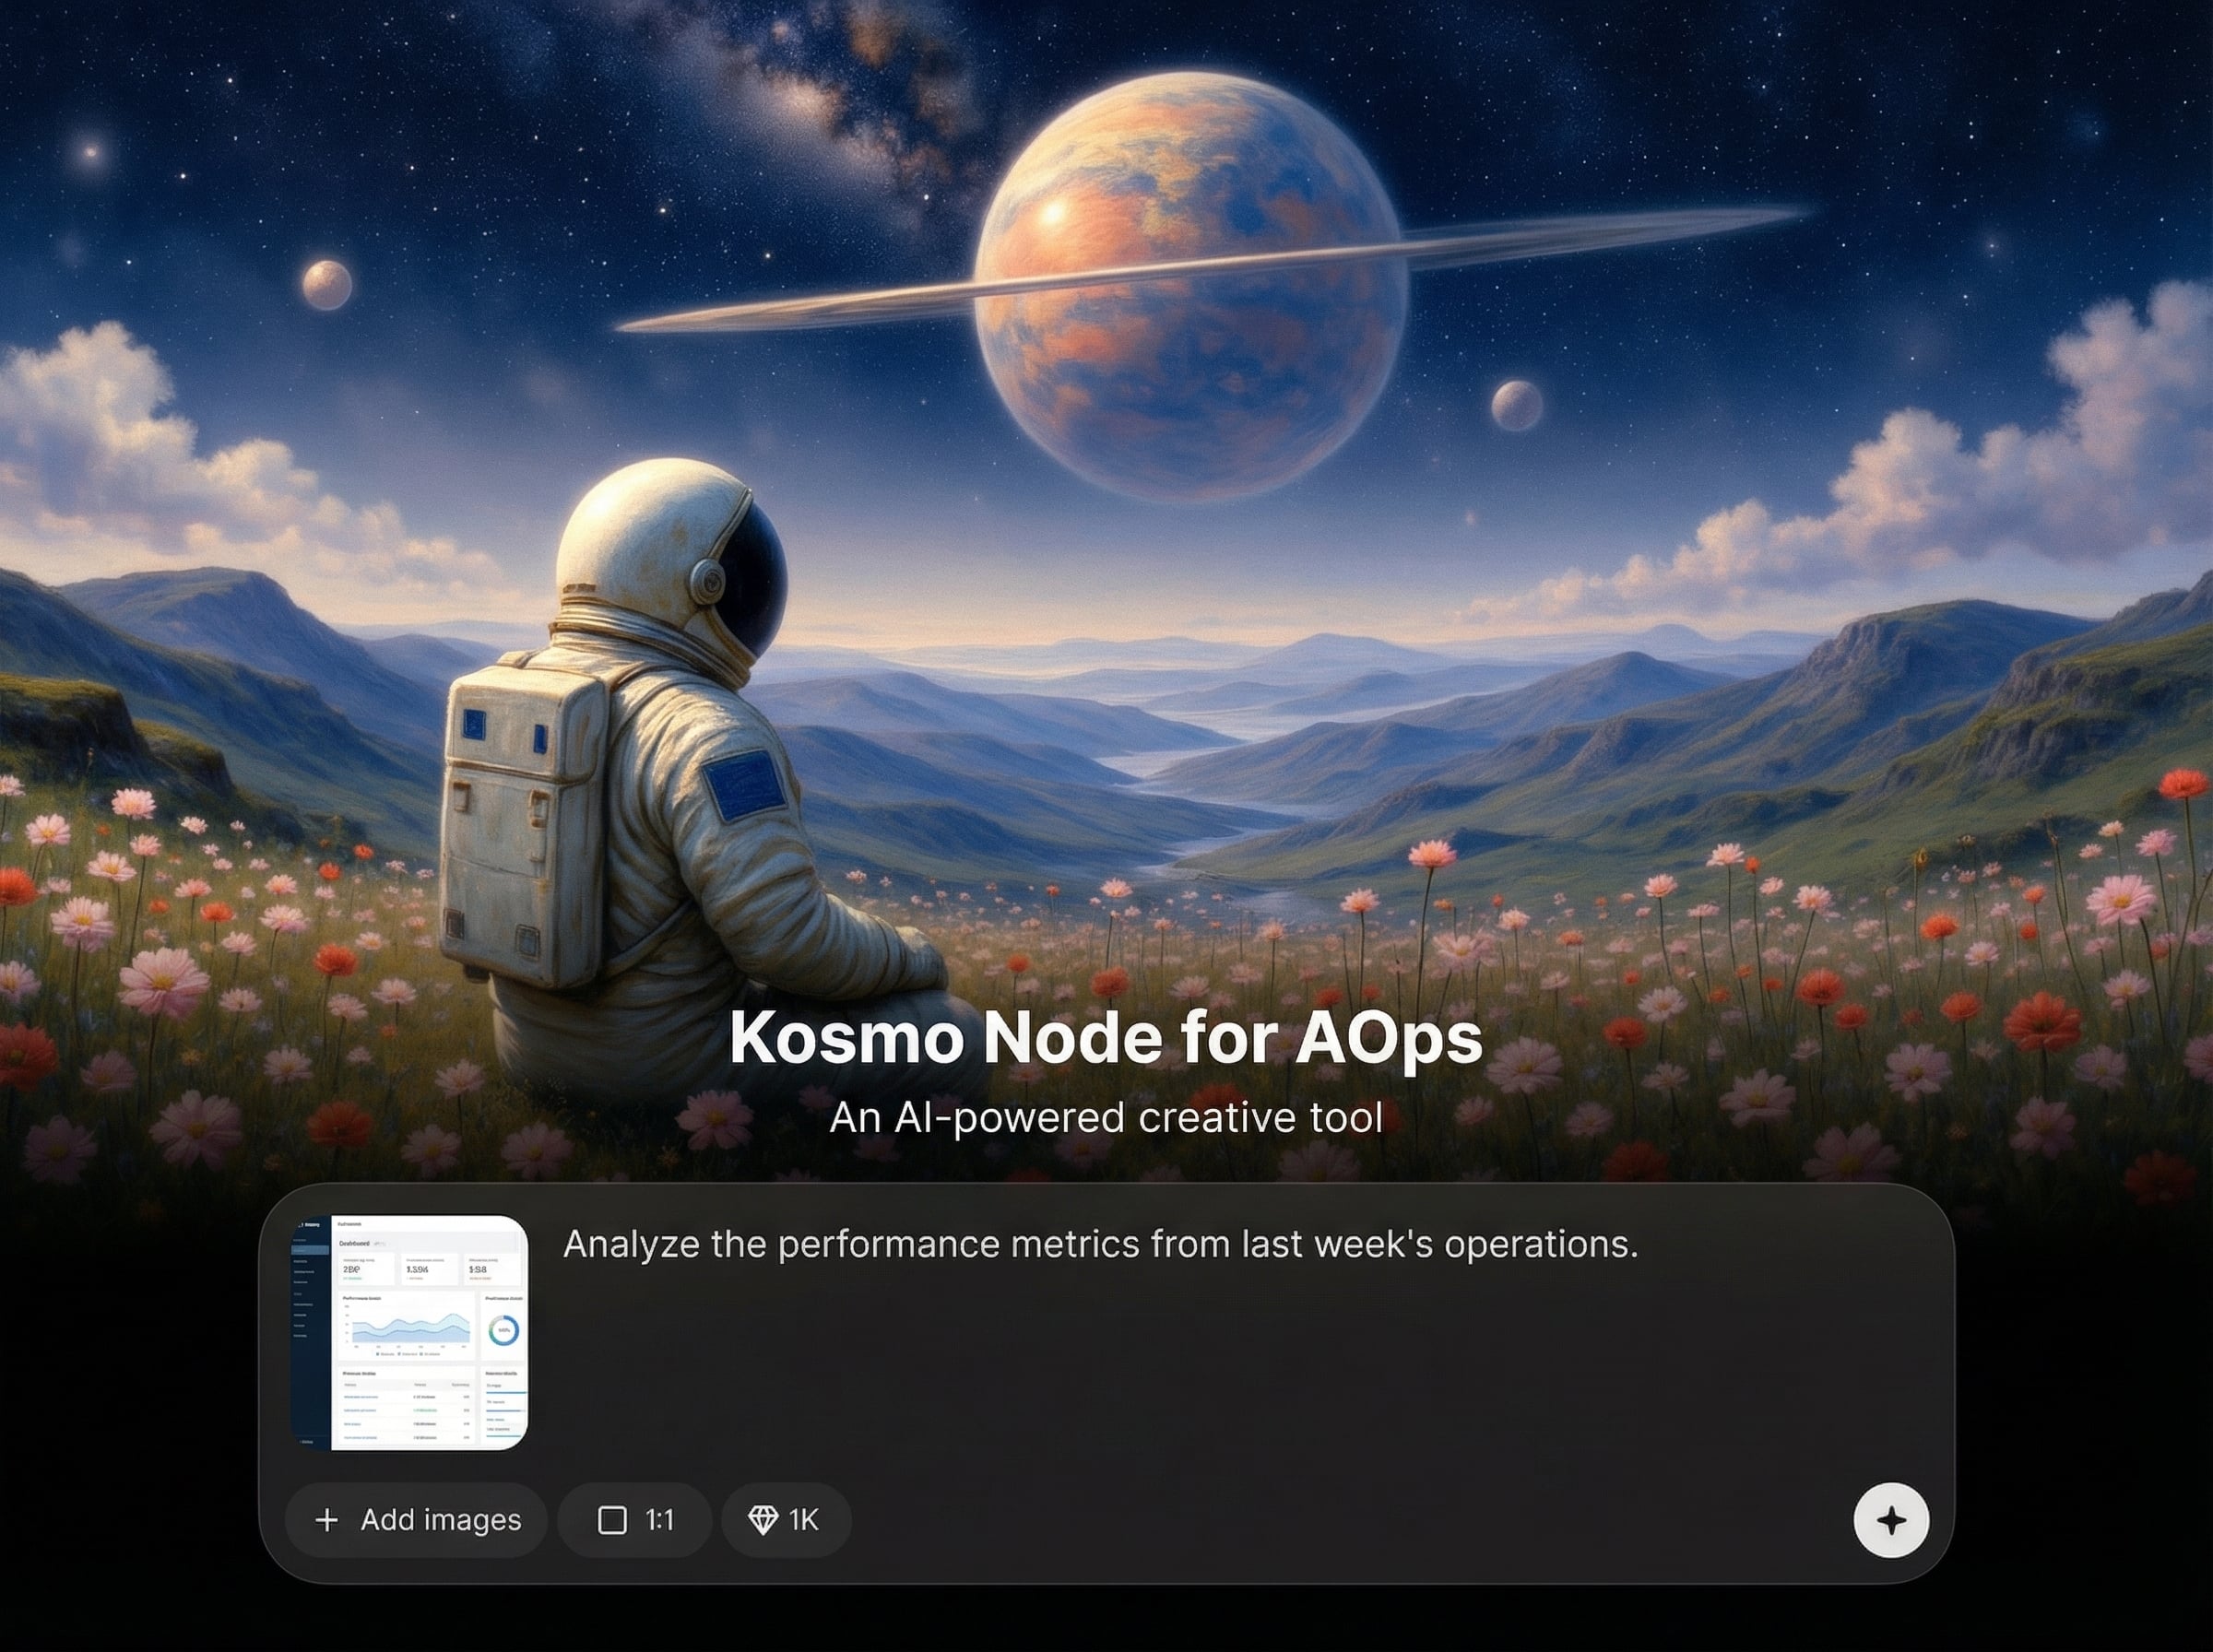Click the prompt text starting with "Analyze the performance"
Image resolution: width=2213 pixels, height=1652 pixels.
(1101, 1245)
